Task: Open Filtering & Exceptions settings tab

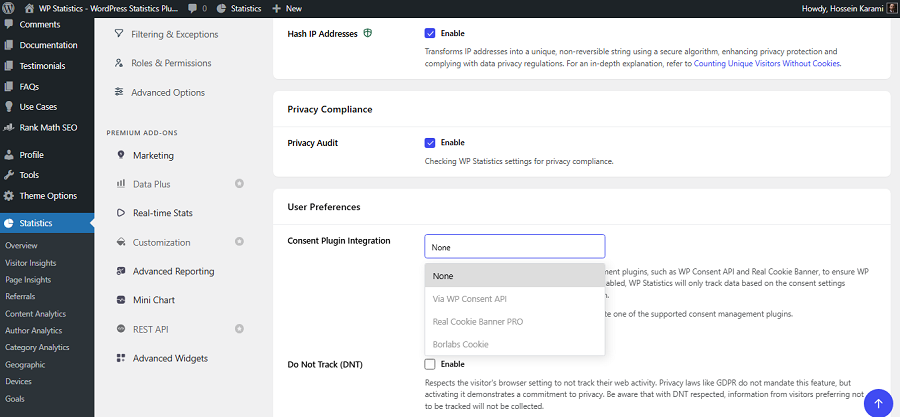Action: pyautogui.click(x=174, y=34)
